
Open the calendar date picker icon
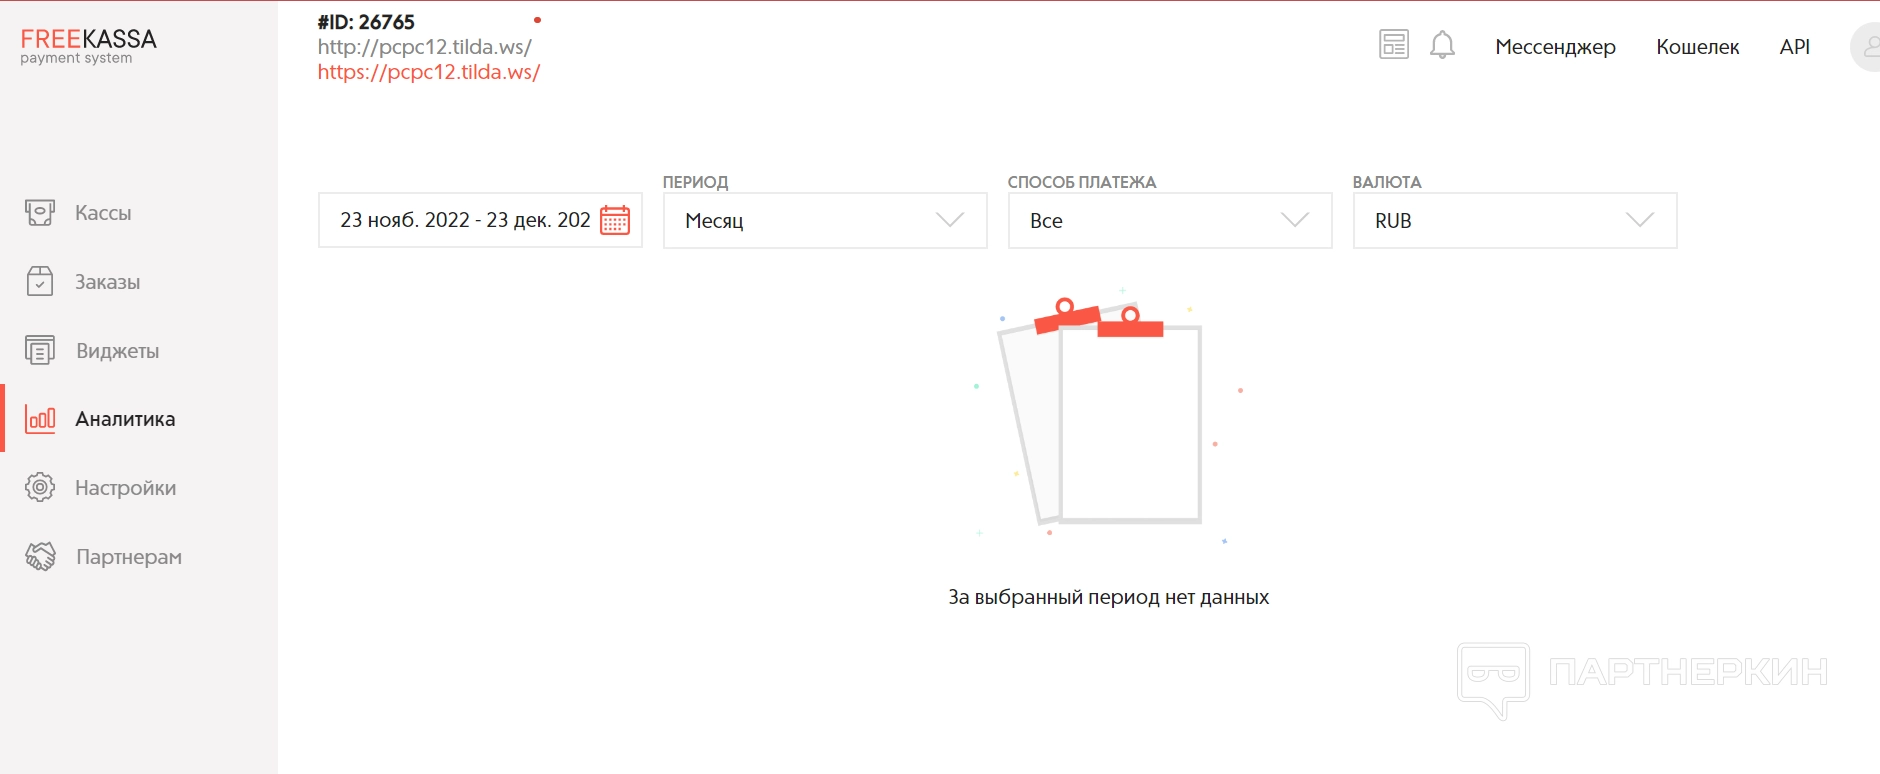tap(615, 220)
